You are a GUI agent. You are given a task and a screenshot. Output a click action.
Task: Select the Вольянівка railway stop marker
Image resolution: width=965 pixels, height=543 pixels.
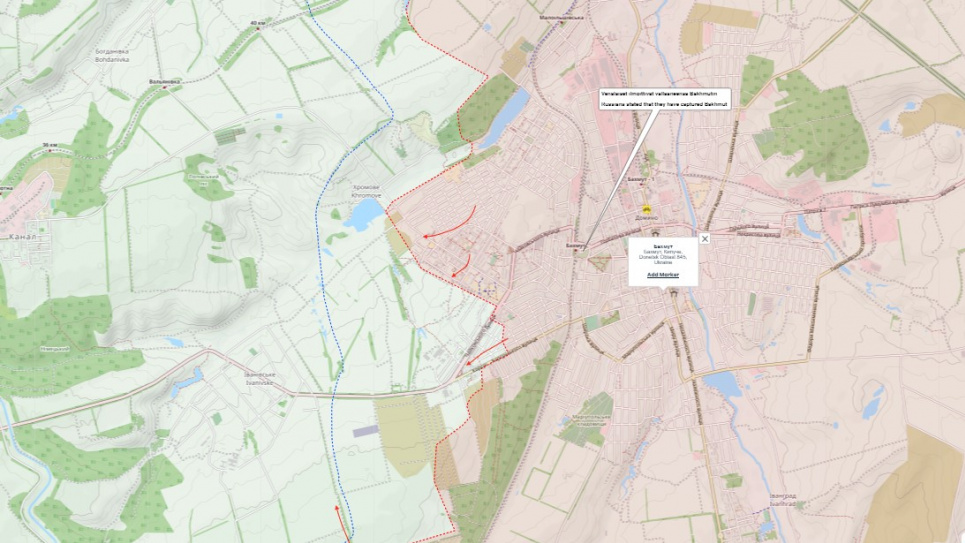coord(164,88)
